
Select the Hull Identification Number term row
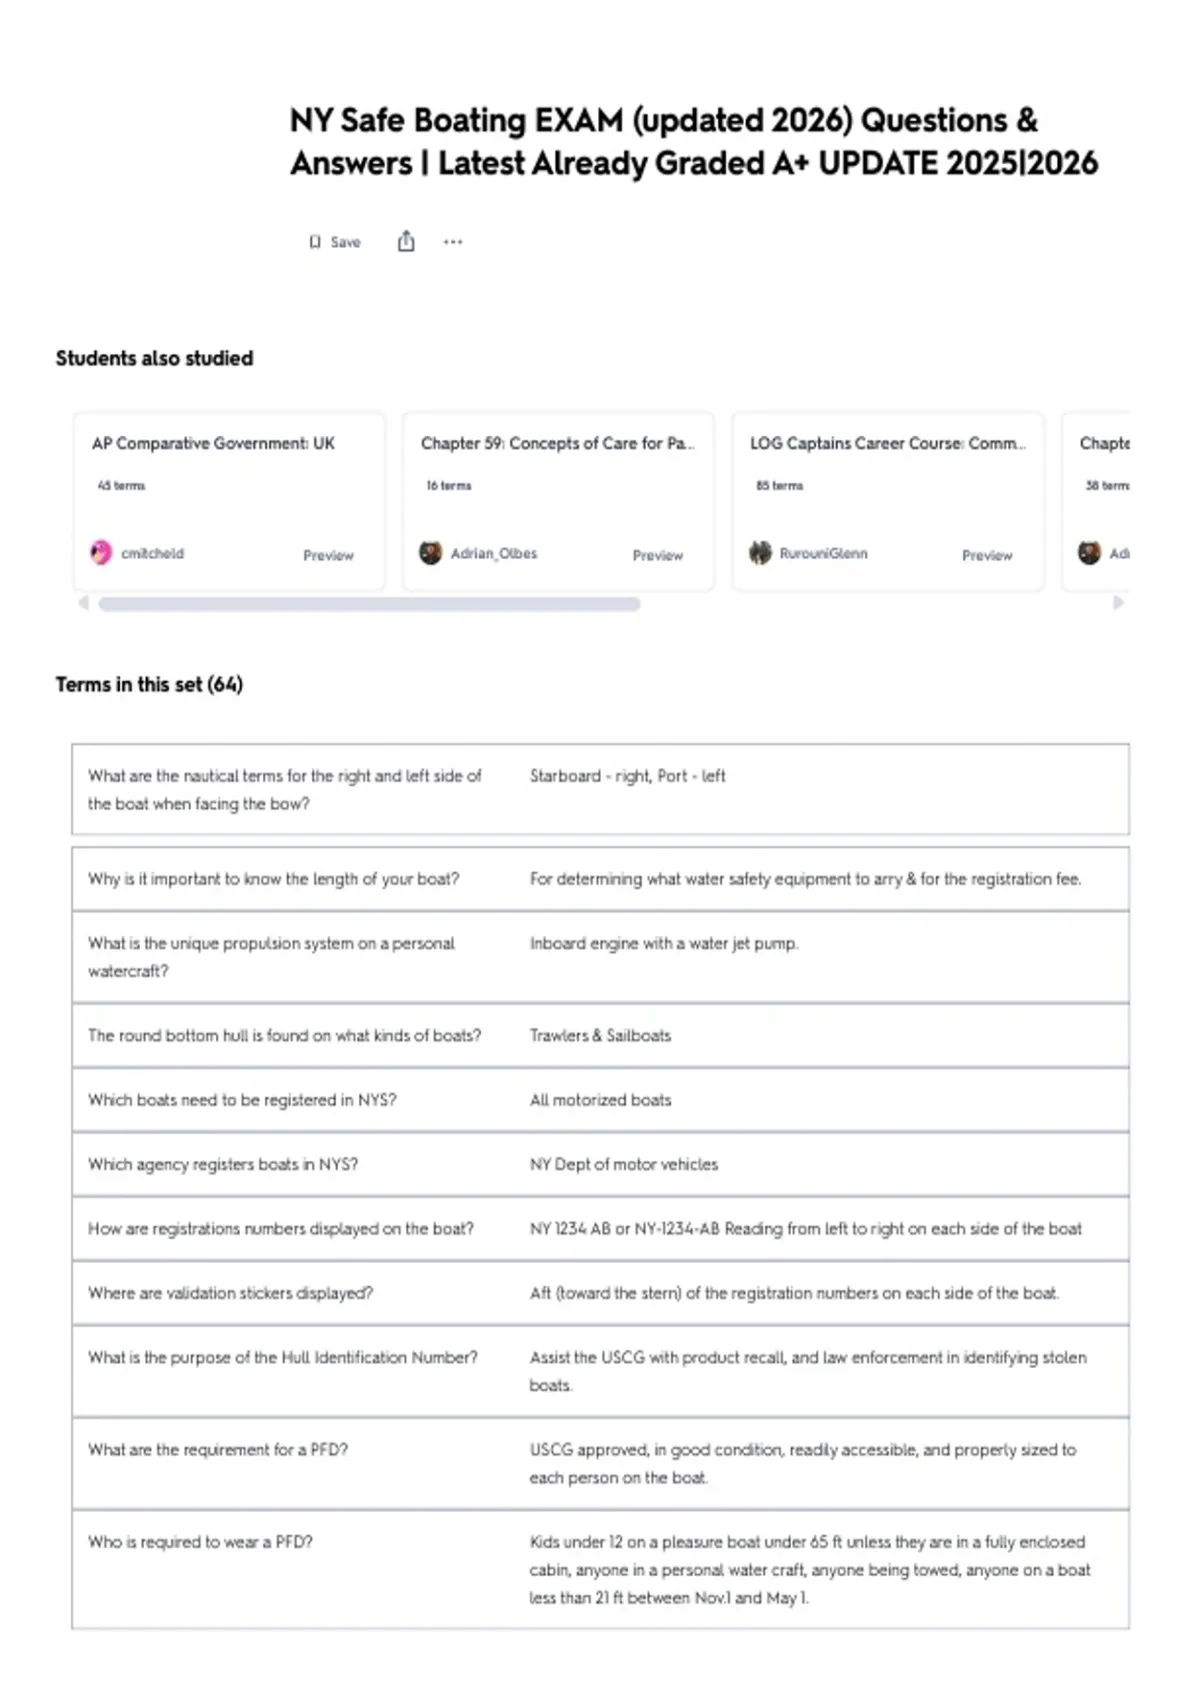600,1371
